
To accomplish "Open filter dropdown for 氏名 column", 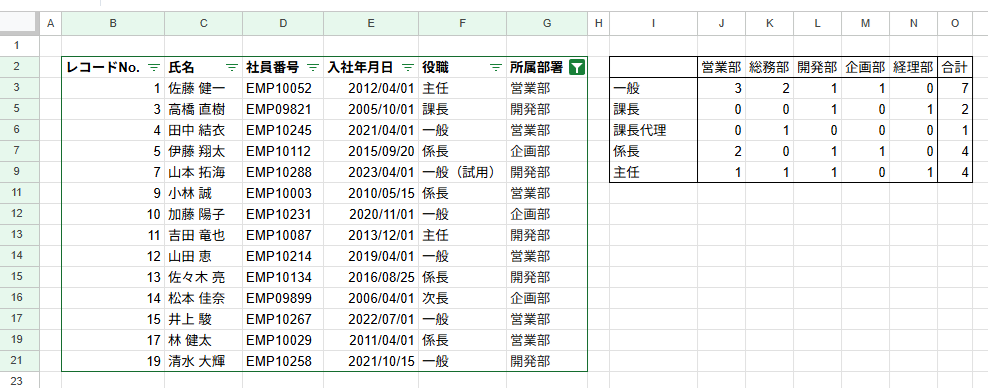I will (x=232, y=67).
